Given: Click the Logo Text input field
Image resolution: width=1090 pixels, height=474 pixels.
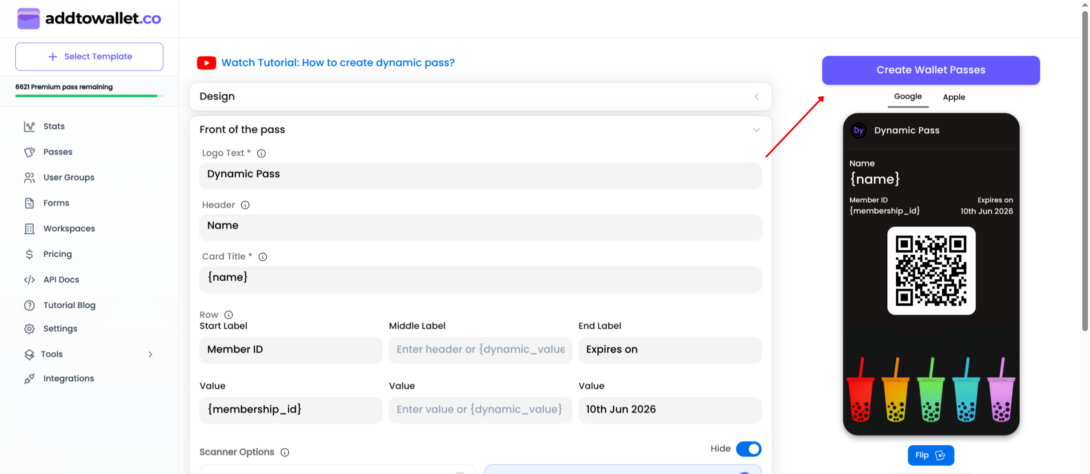Looking at the screenshot, I should click(480, 176).
